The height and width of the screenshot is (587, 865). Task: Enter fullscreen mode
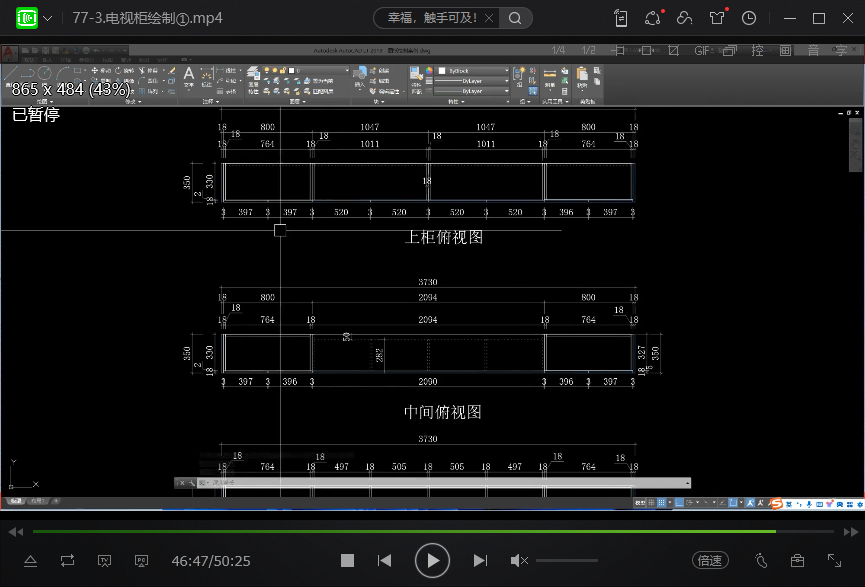point(834,561)
